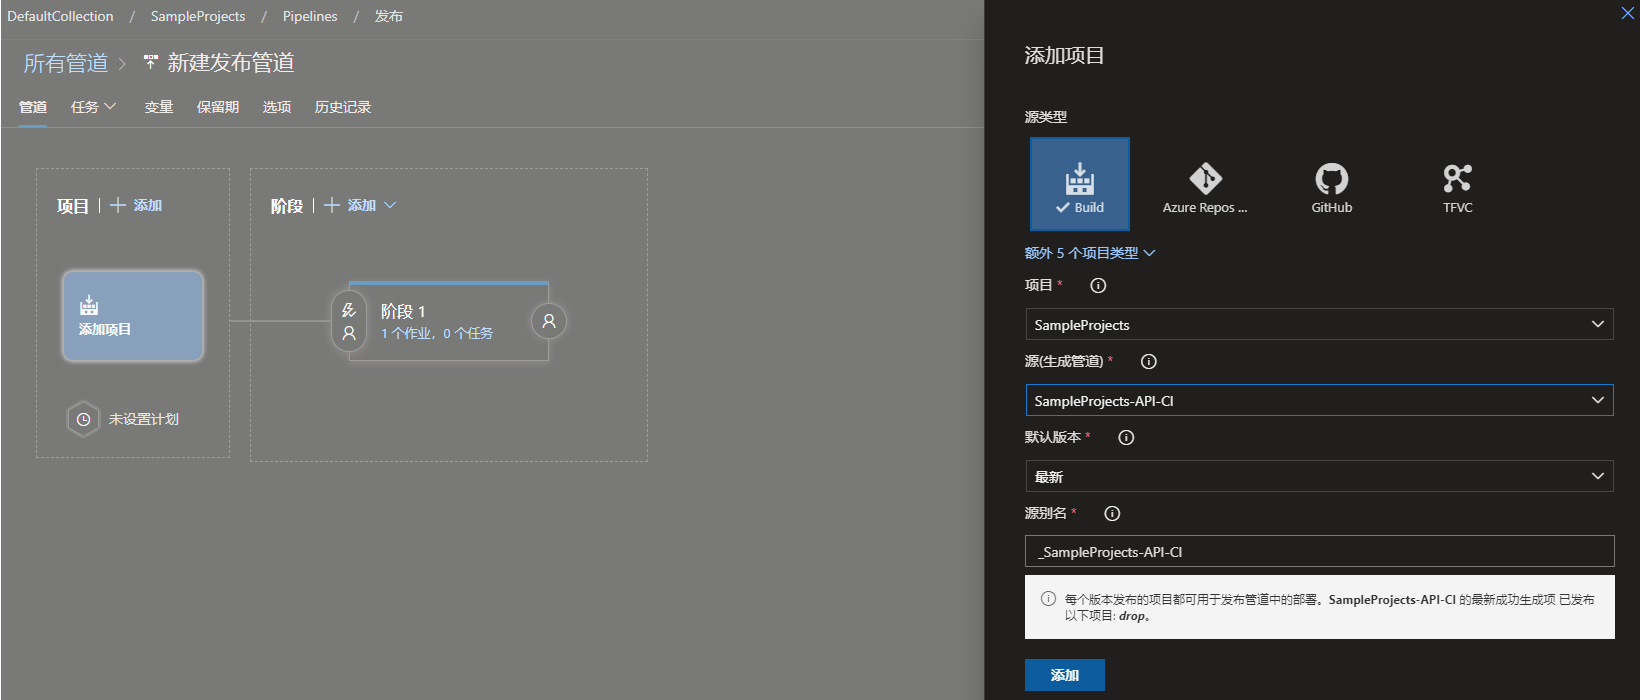Click the 未设置计划 schedule clock icon

(84, 419)
